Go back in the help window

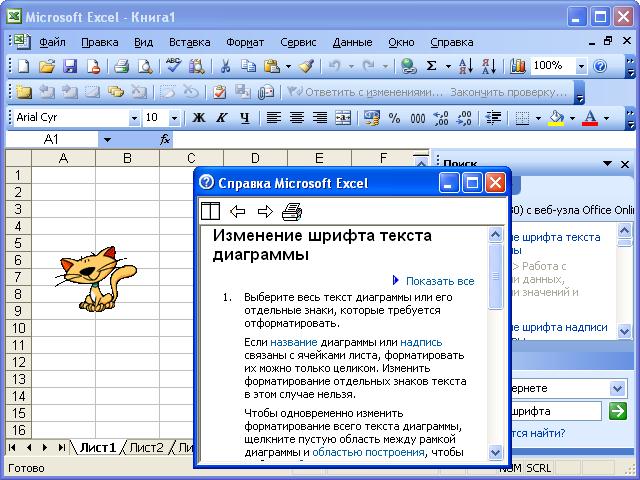coord(238,211)
